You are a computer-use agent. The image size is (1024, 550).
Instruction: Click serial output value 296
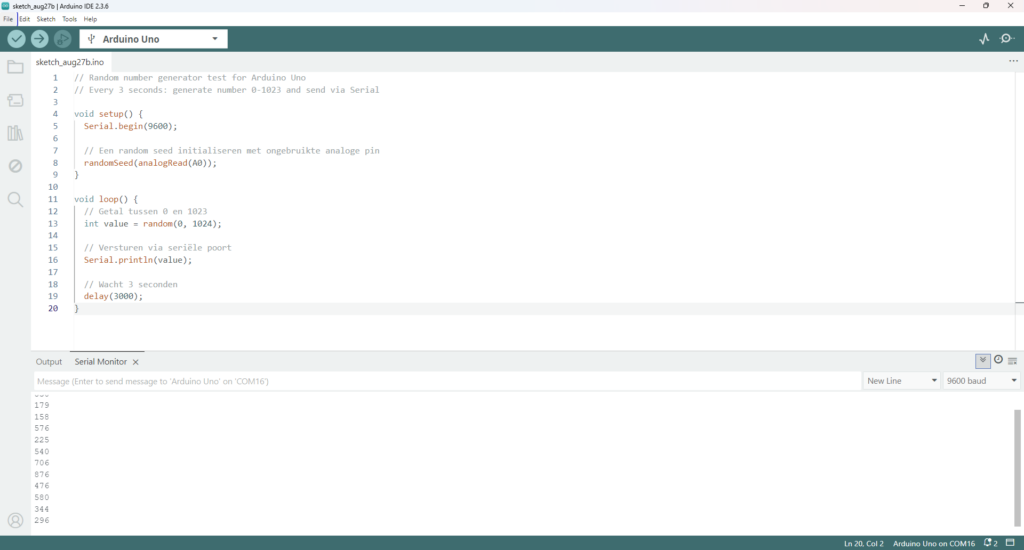[42, 521]
